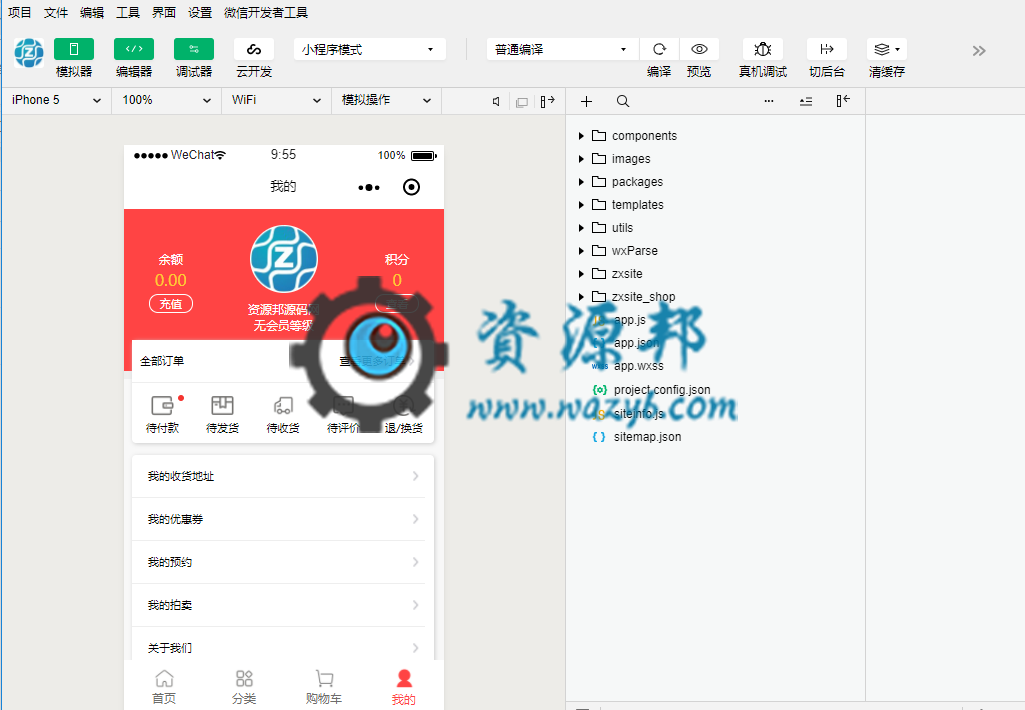Viewport: 1025px width, 710px height.
Task: Click the 清缓存 clear cache icon
Action: (887, 49)
